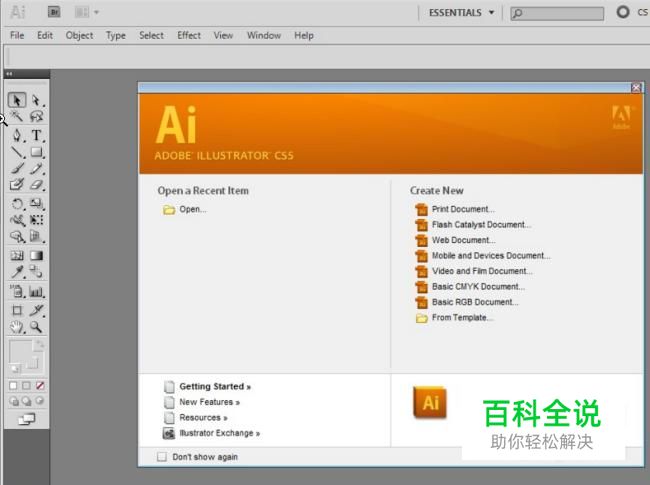The image size is (650, 485).
Task: Select the Gradient tool
Action: [x=36, y=255]
